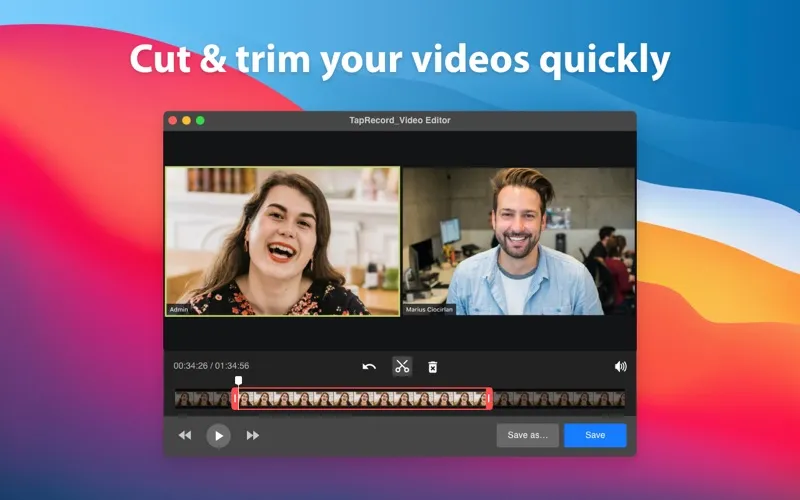This screenshot has width=800, height=500.
Task: Click the undo arrow icon
Action: pyautogui.click(x=369, y=367)
